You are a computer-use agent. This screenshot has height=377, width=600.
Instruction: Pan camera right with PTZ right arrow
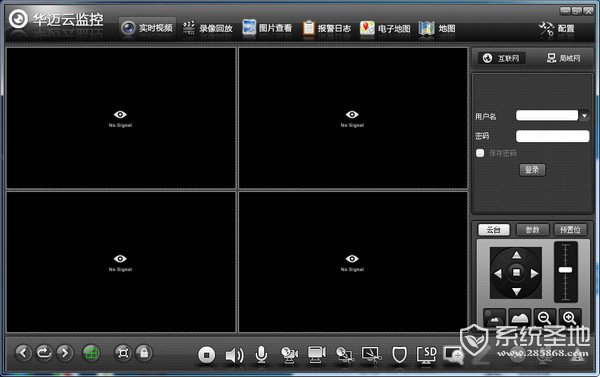tap(535, 273)
